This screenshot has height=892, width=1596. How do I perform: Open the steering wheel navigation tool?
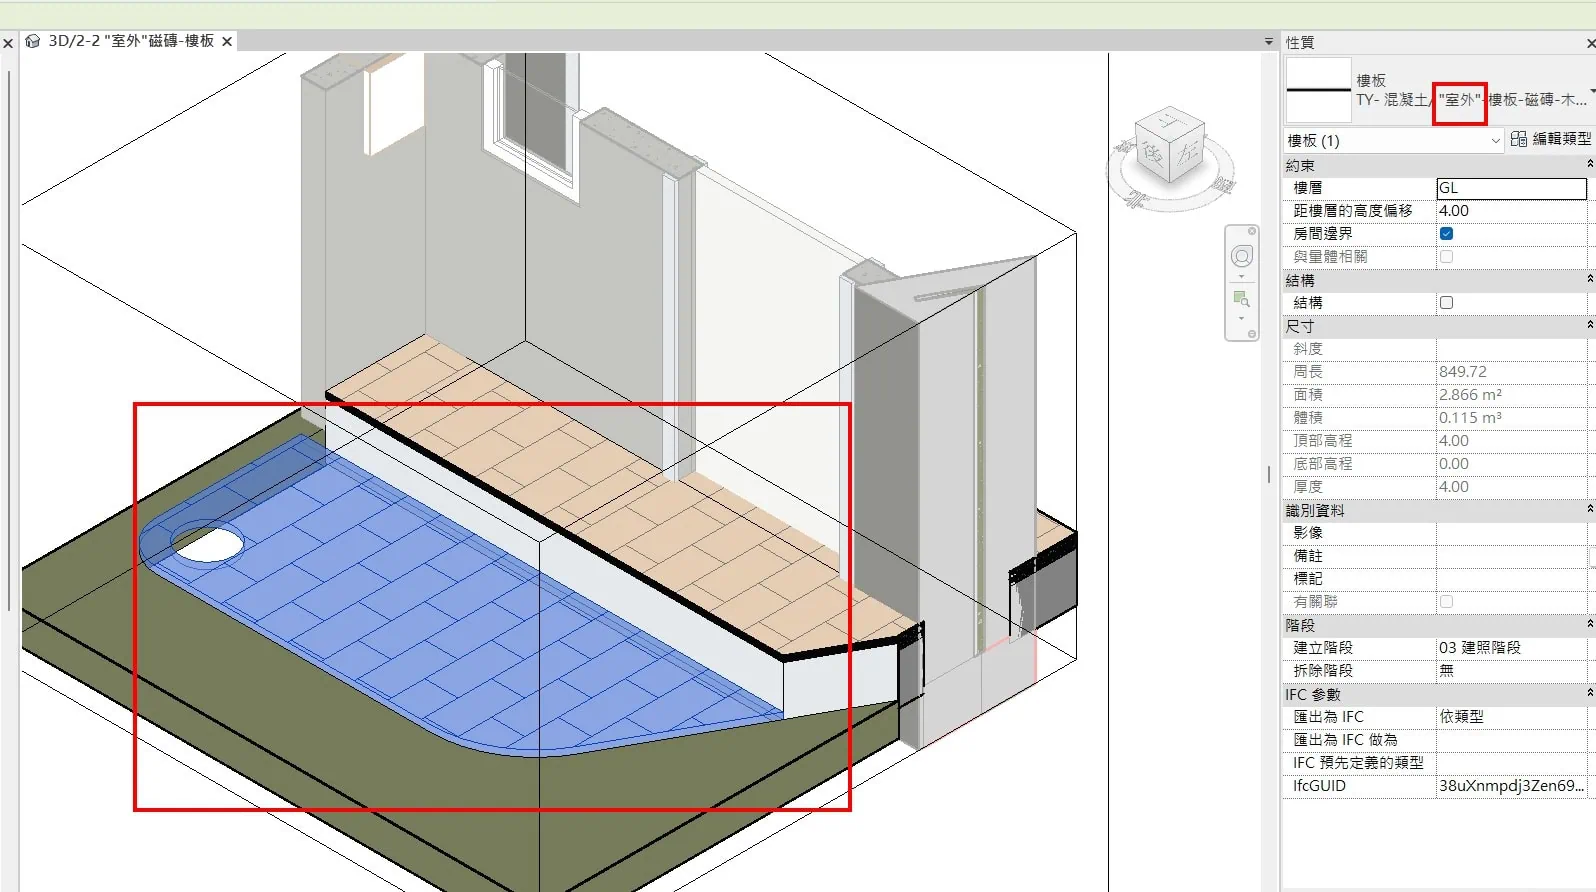pyautogui.click(x=1241, y=257)
